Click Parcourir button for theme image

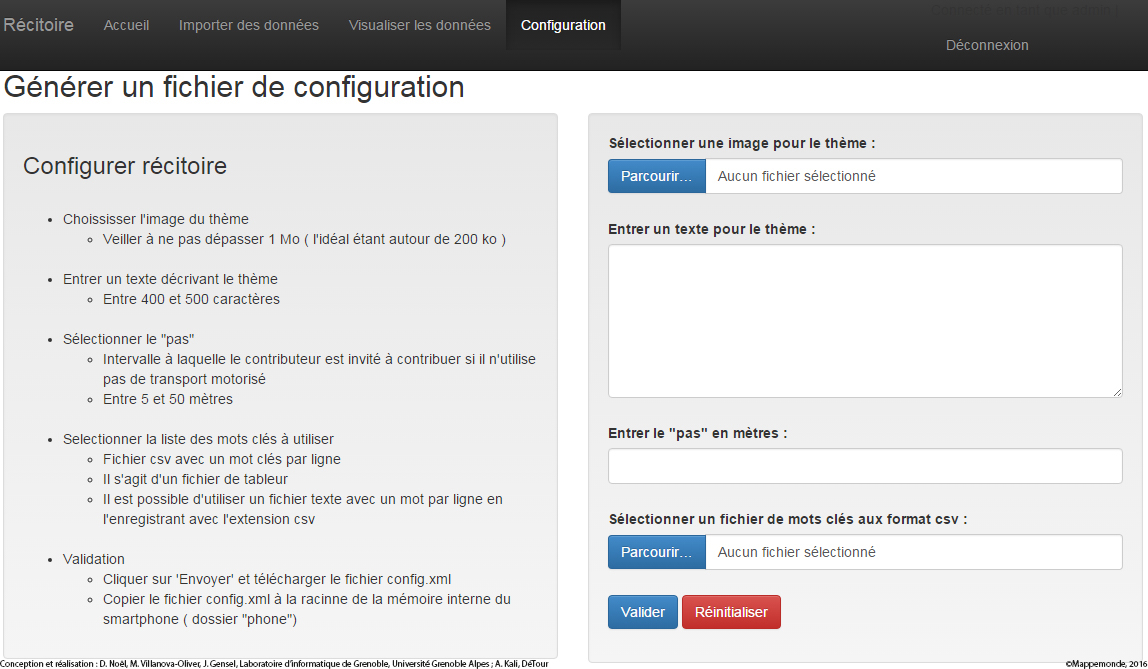click(x=656, y=176)
